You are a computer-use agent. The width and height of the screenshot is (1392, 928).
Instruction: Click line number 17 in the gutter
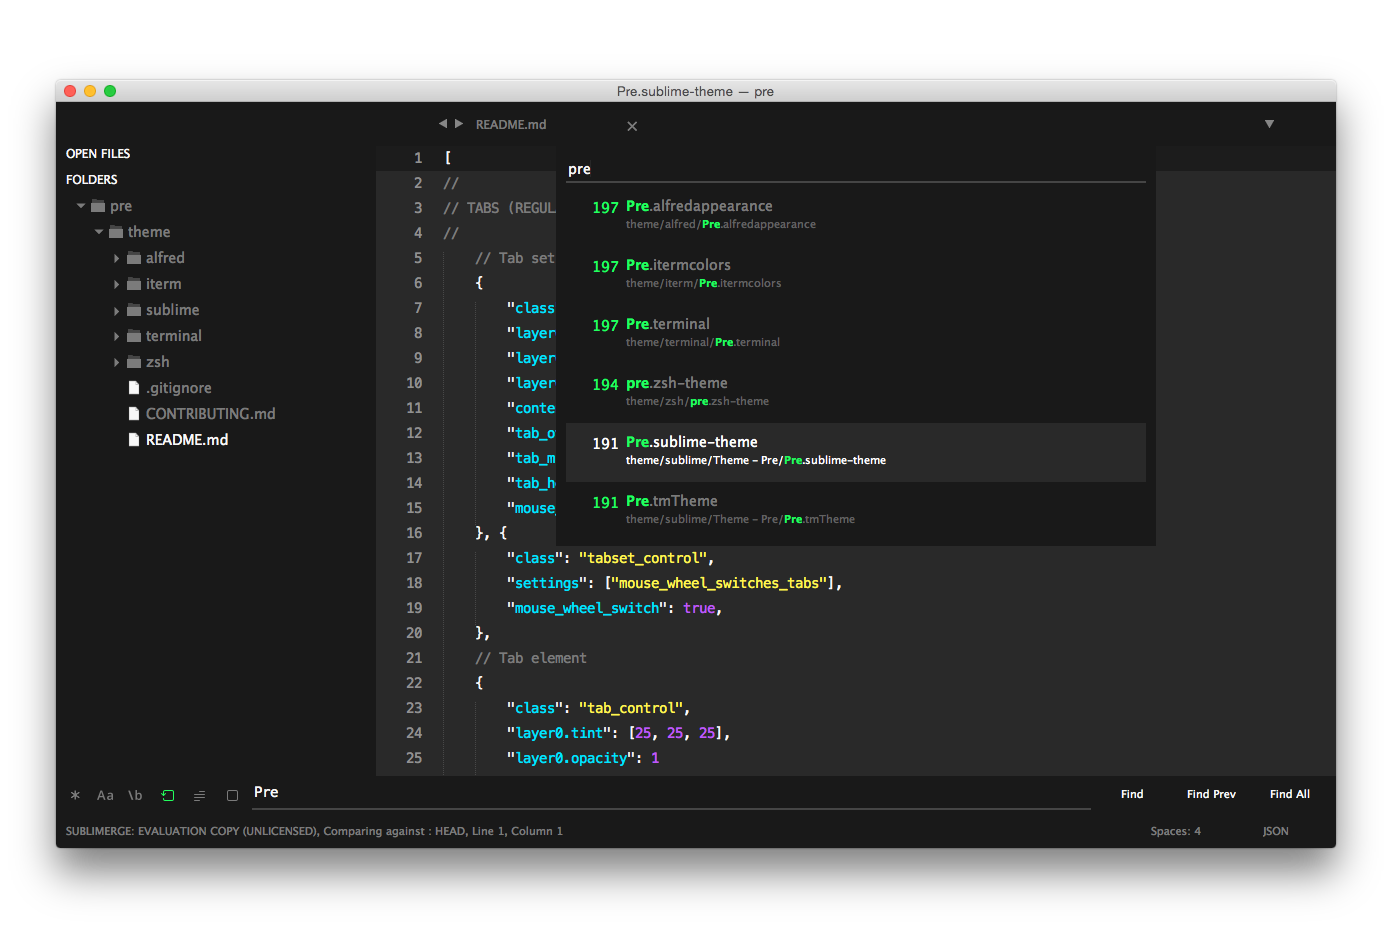point(414,558)
